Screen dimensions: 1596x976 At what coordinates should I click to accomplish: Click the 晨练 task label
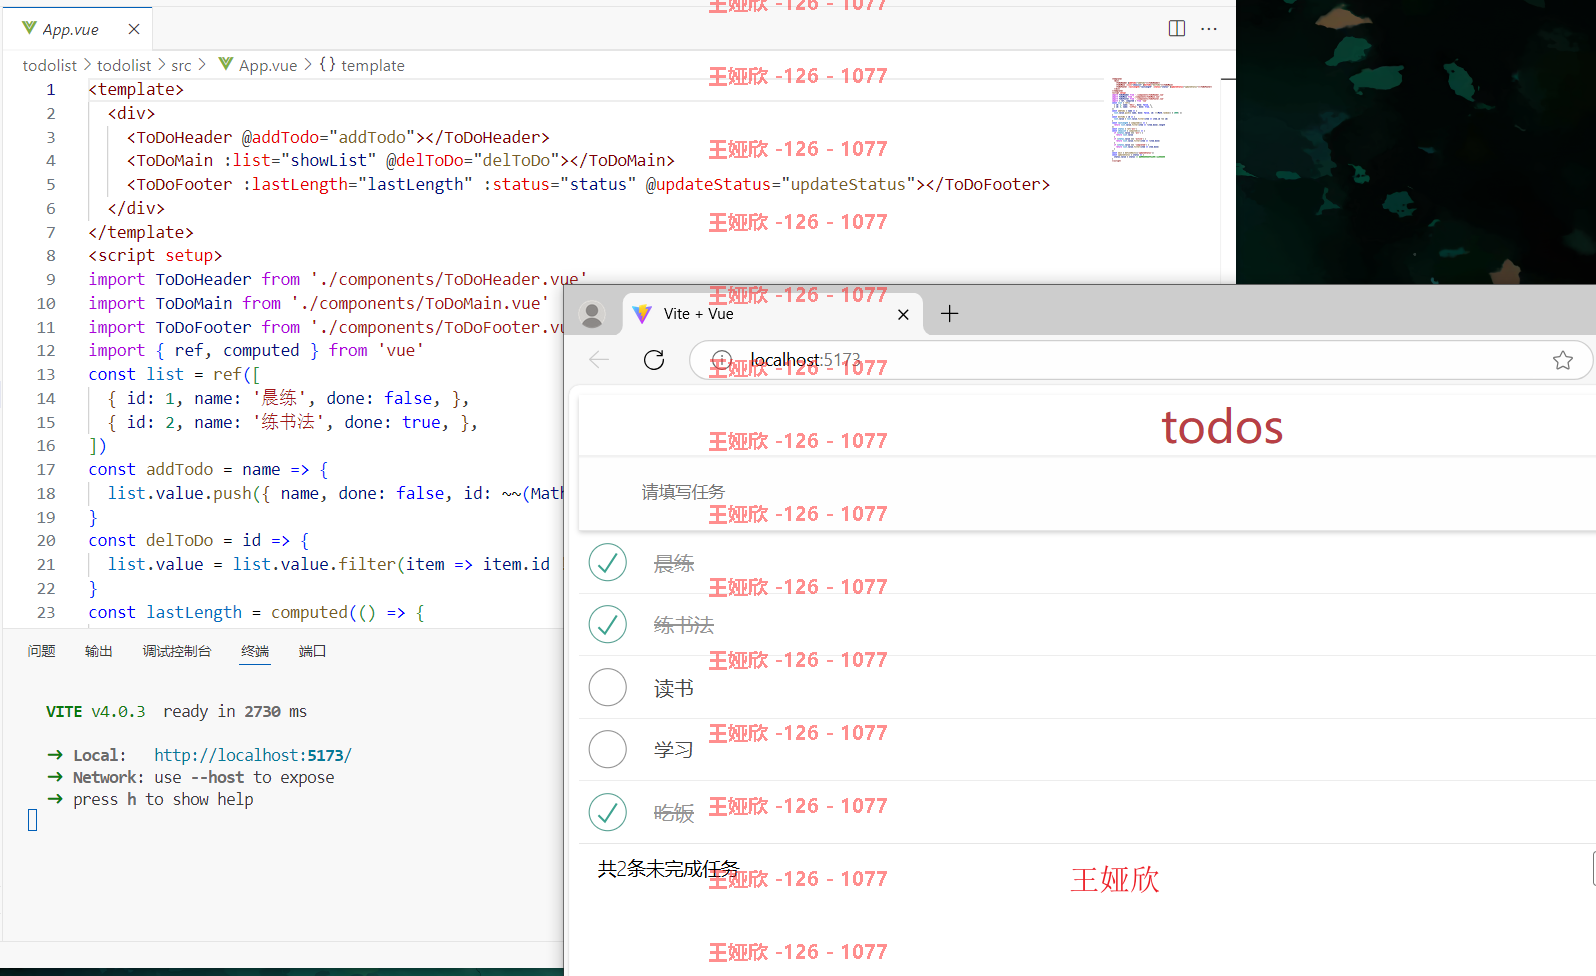(674, 564)
